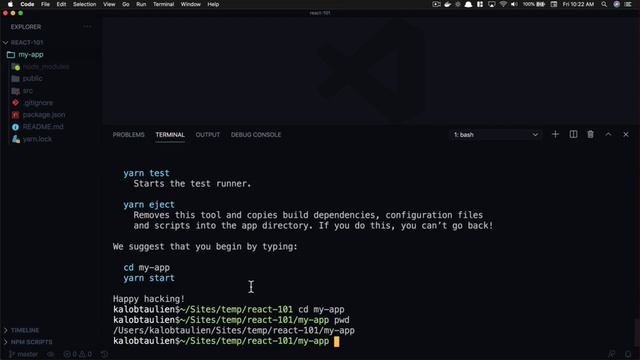Click the 'yarn eject' command text
The image size is (640, 360).
[149, 204]
